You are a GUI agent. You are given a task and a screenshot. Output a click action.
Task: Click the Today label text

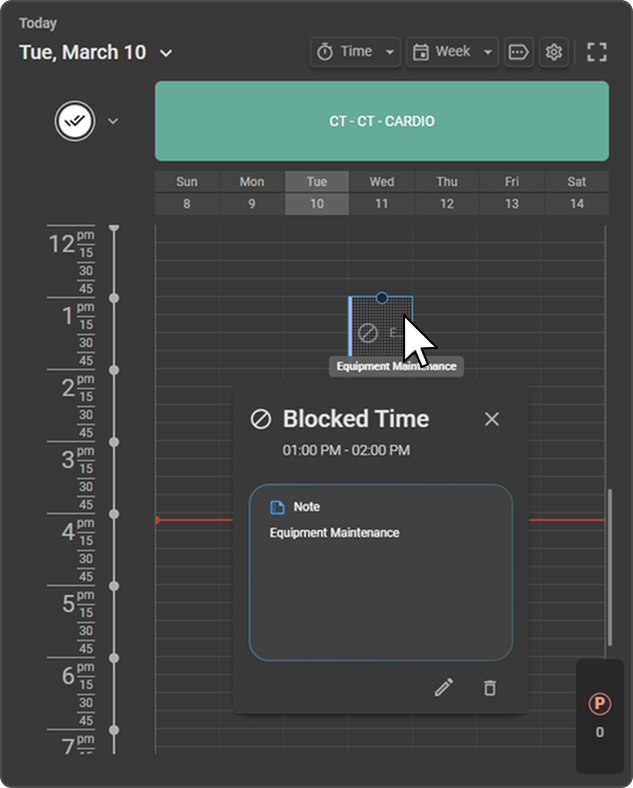coord(38,24)
